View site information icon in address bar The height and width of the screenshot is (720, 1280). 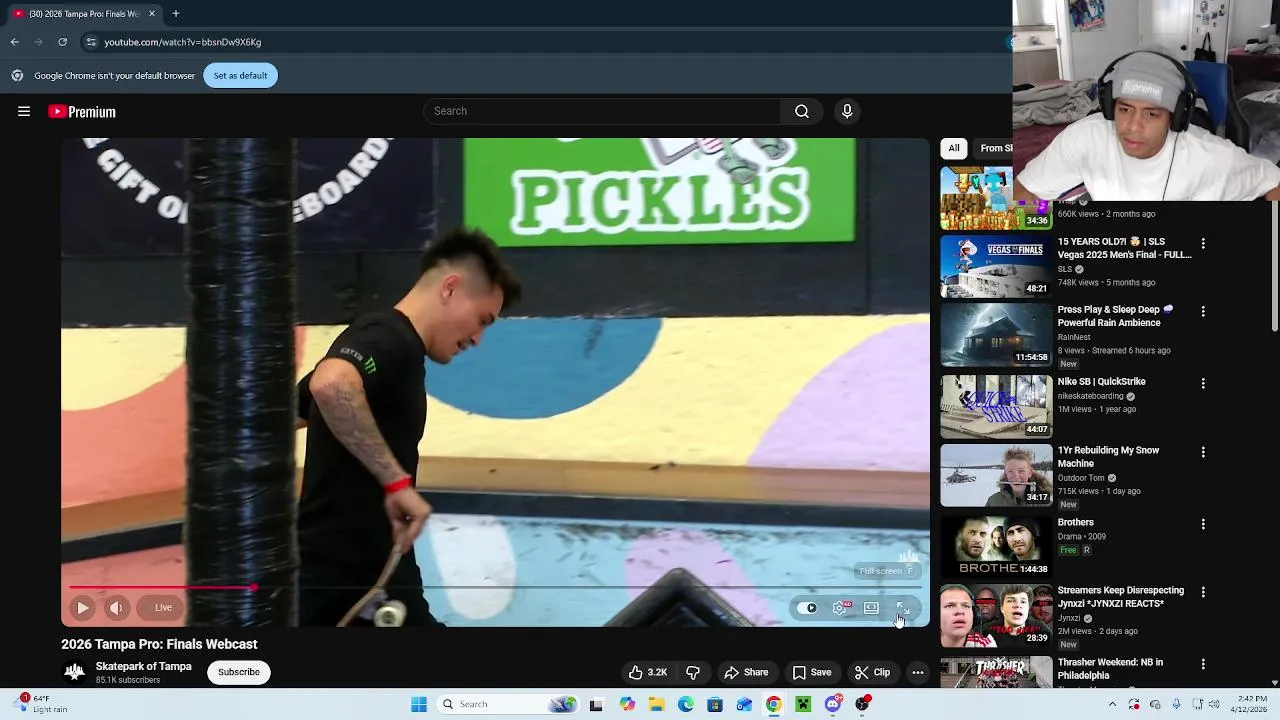[x=91, y=42]
